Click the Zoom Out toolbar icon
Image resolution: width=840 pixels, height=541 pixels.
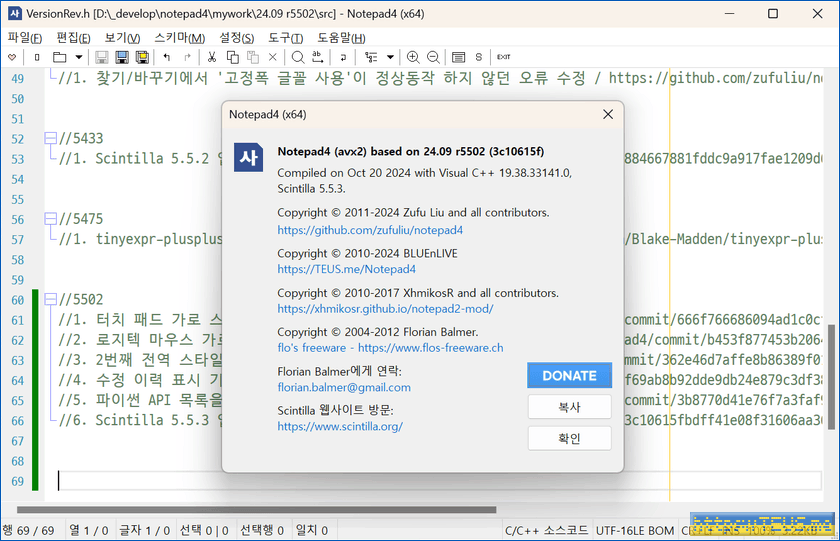pyautogui.click(x=433, y=57)
